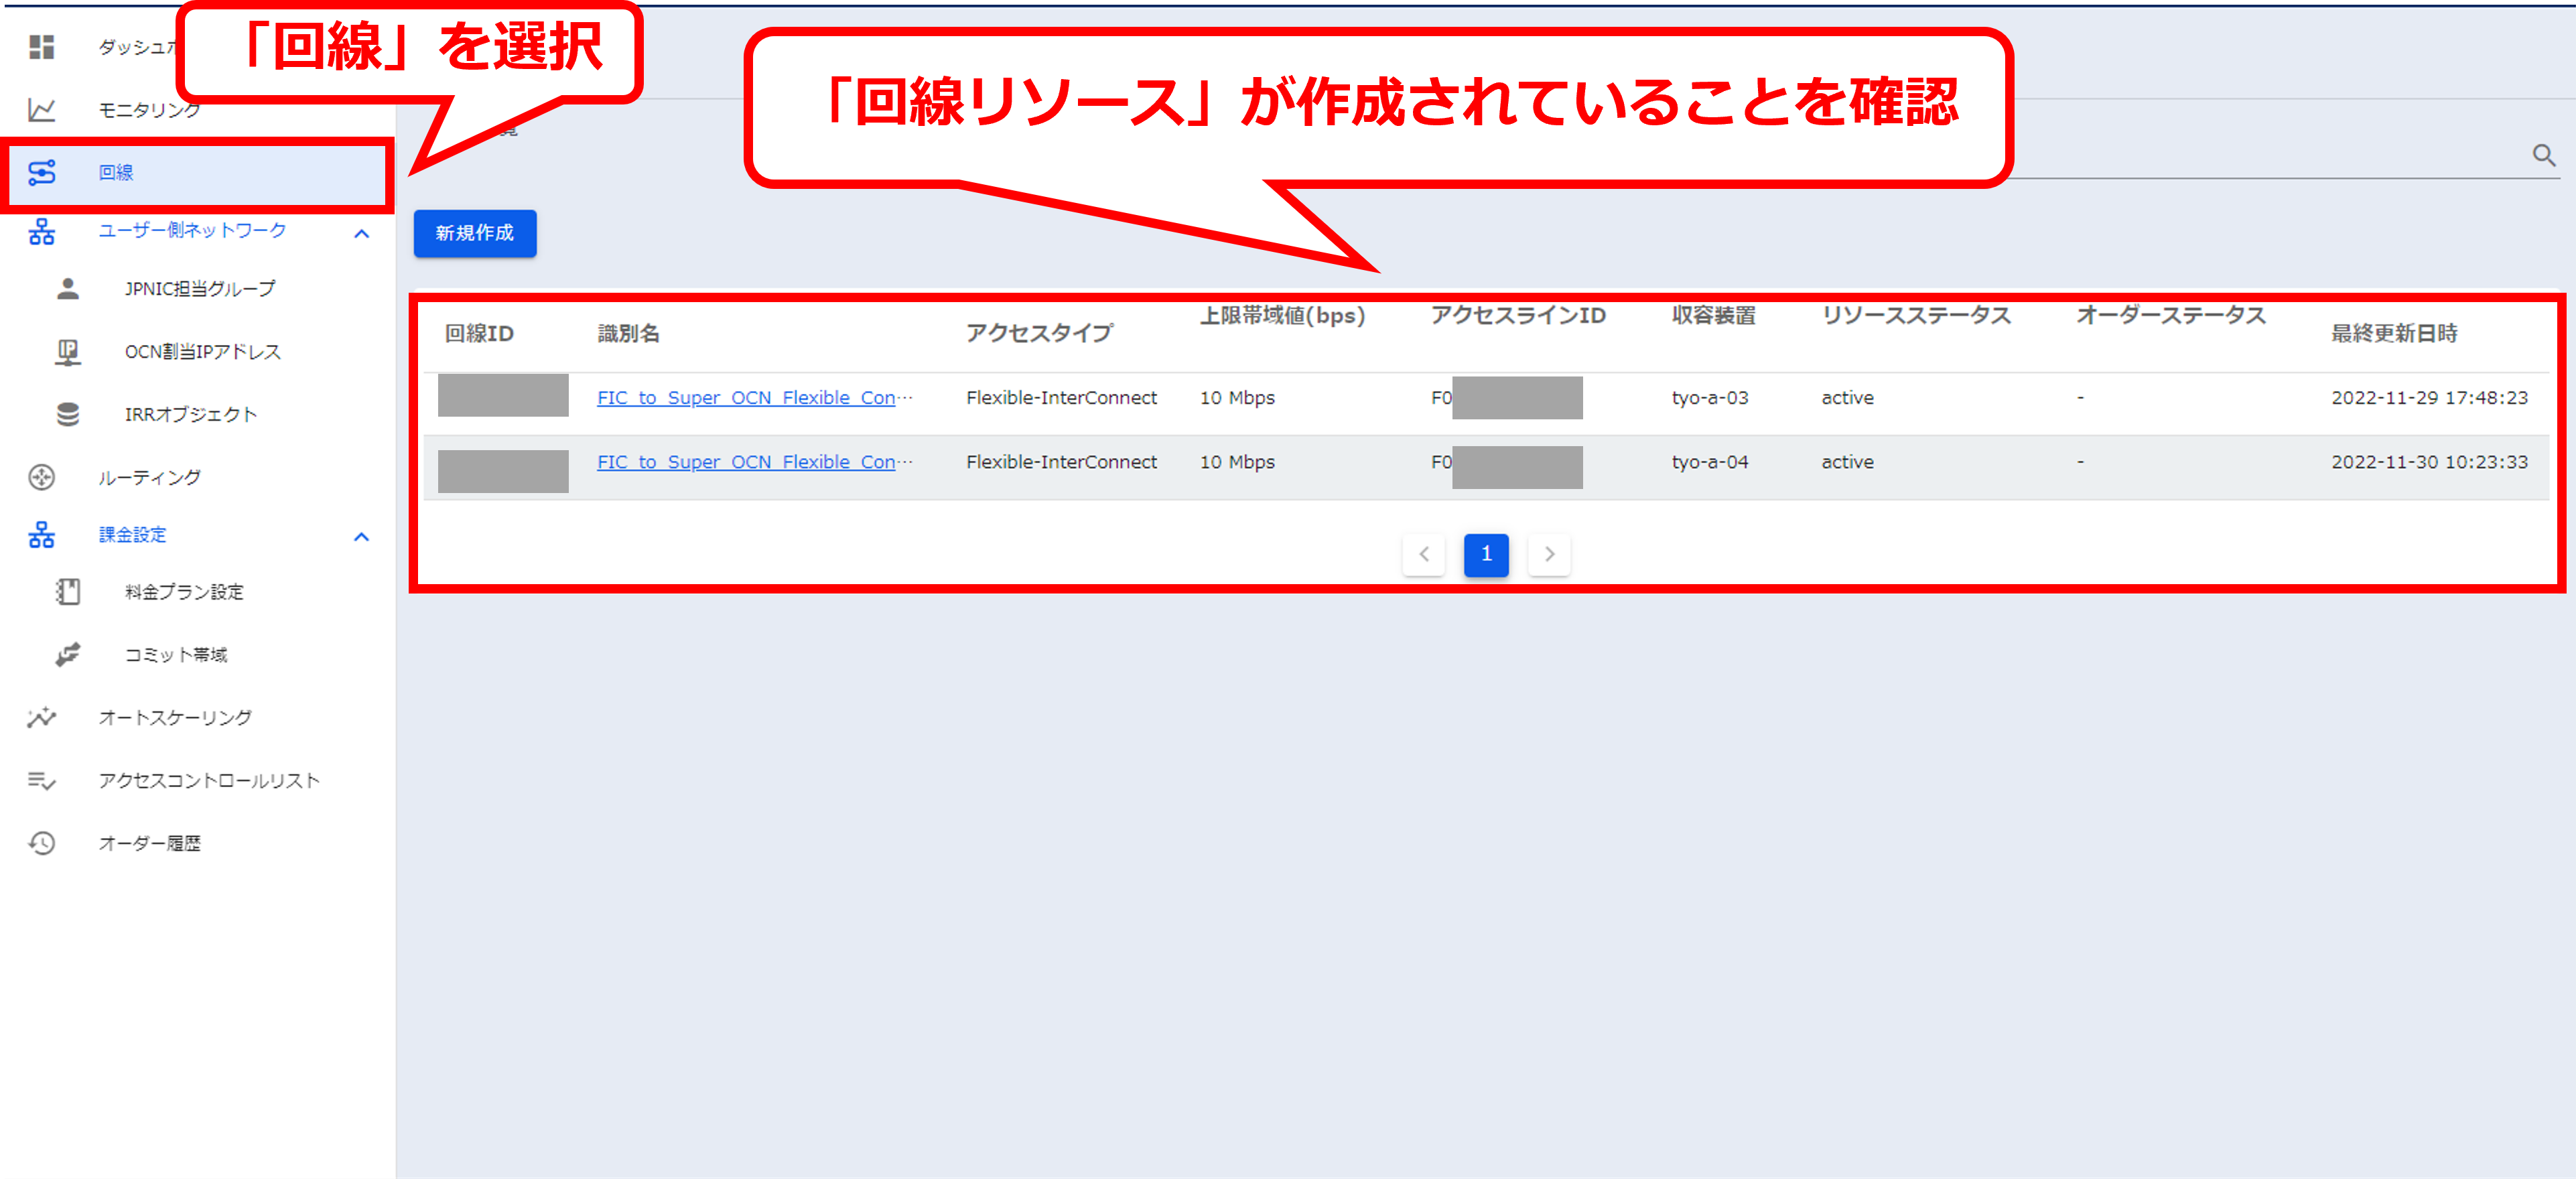Collapse the 課金設定 section chevron
The height and width of the screenshot is (1179, 2576).
click(x=362, y=537)
